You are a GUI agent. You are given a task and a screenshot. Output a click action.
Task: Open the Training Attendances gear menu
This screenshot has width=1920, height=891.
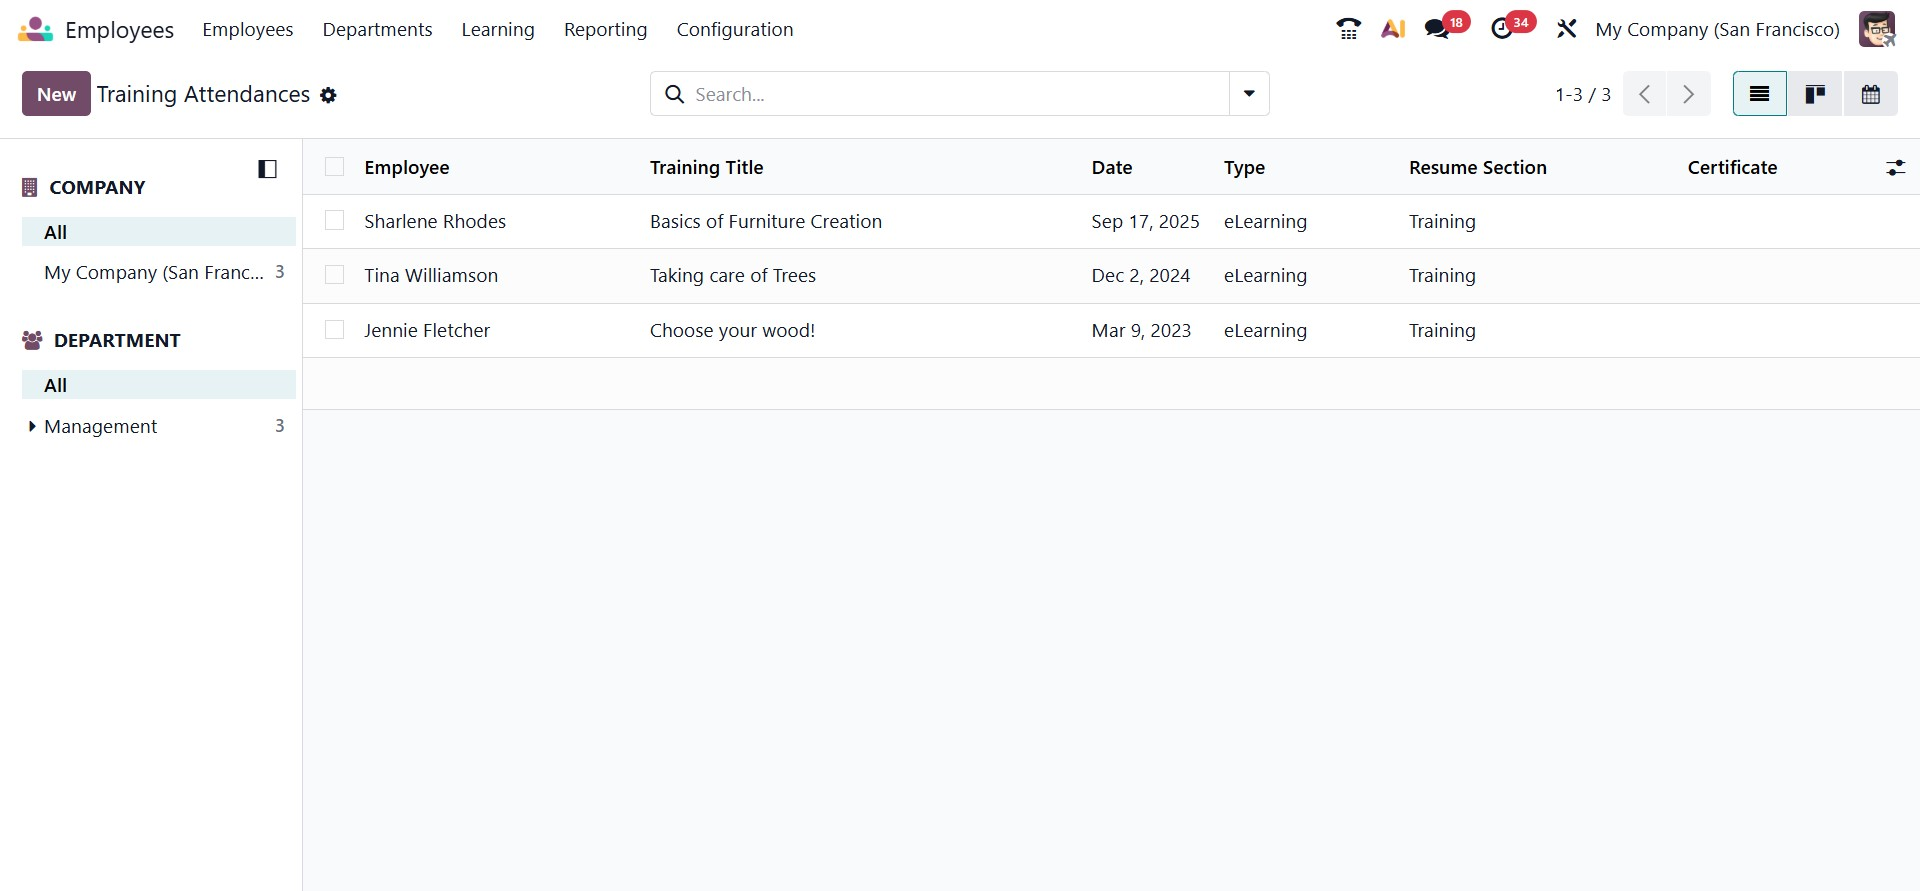pyautogui.click(x=328, y=95)
